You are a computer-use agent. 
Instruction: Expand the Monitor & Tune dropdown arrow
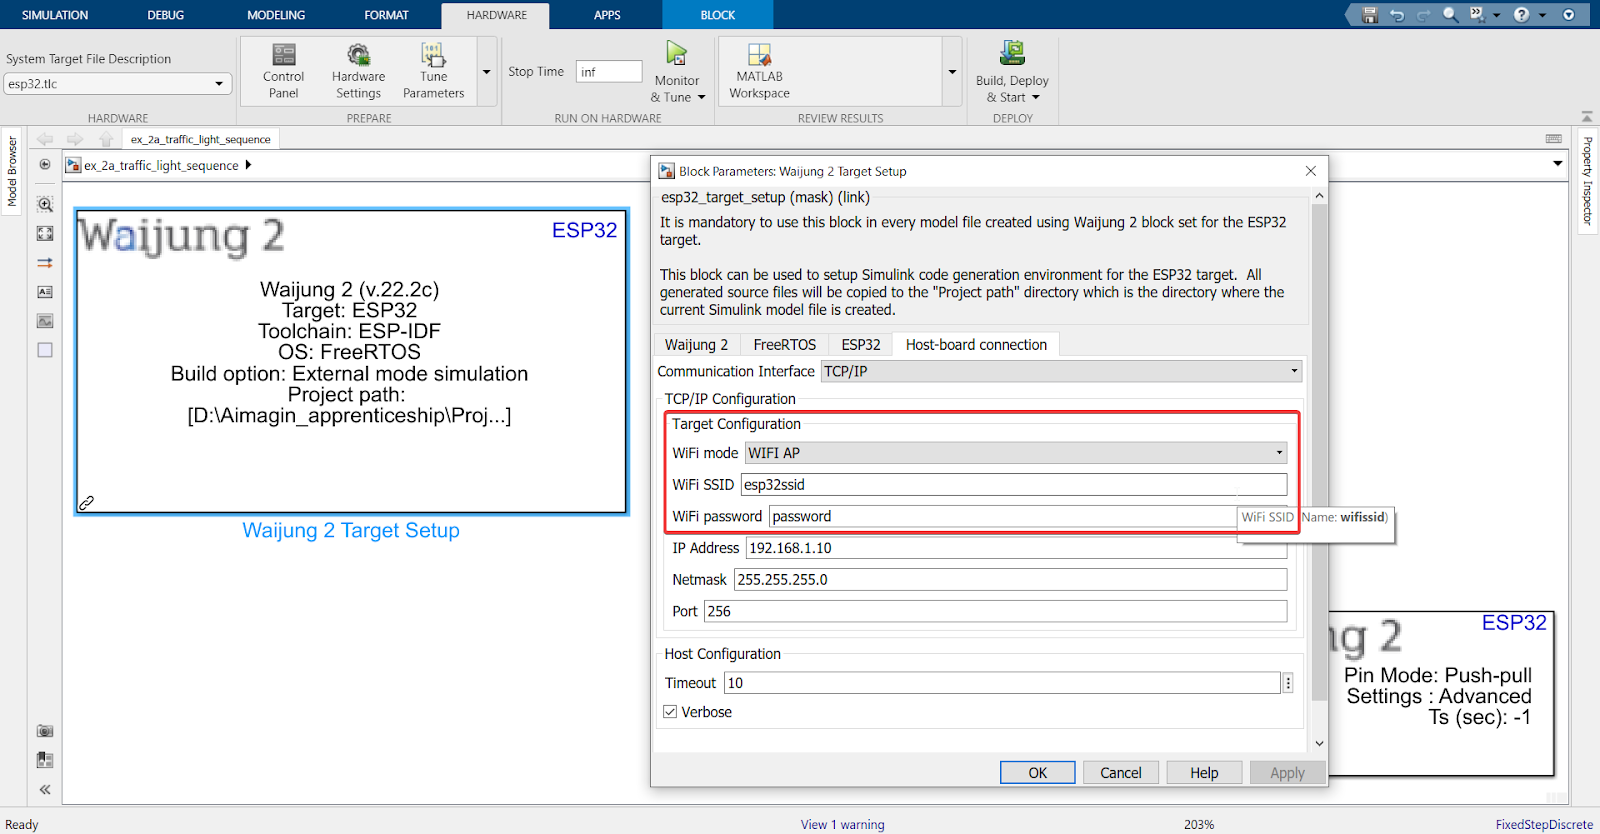(701, 98)
